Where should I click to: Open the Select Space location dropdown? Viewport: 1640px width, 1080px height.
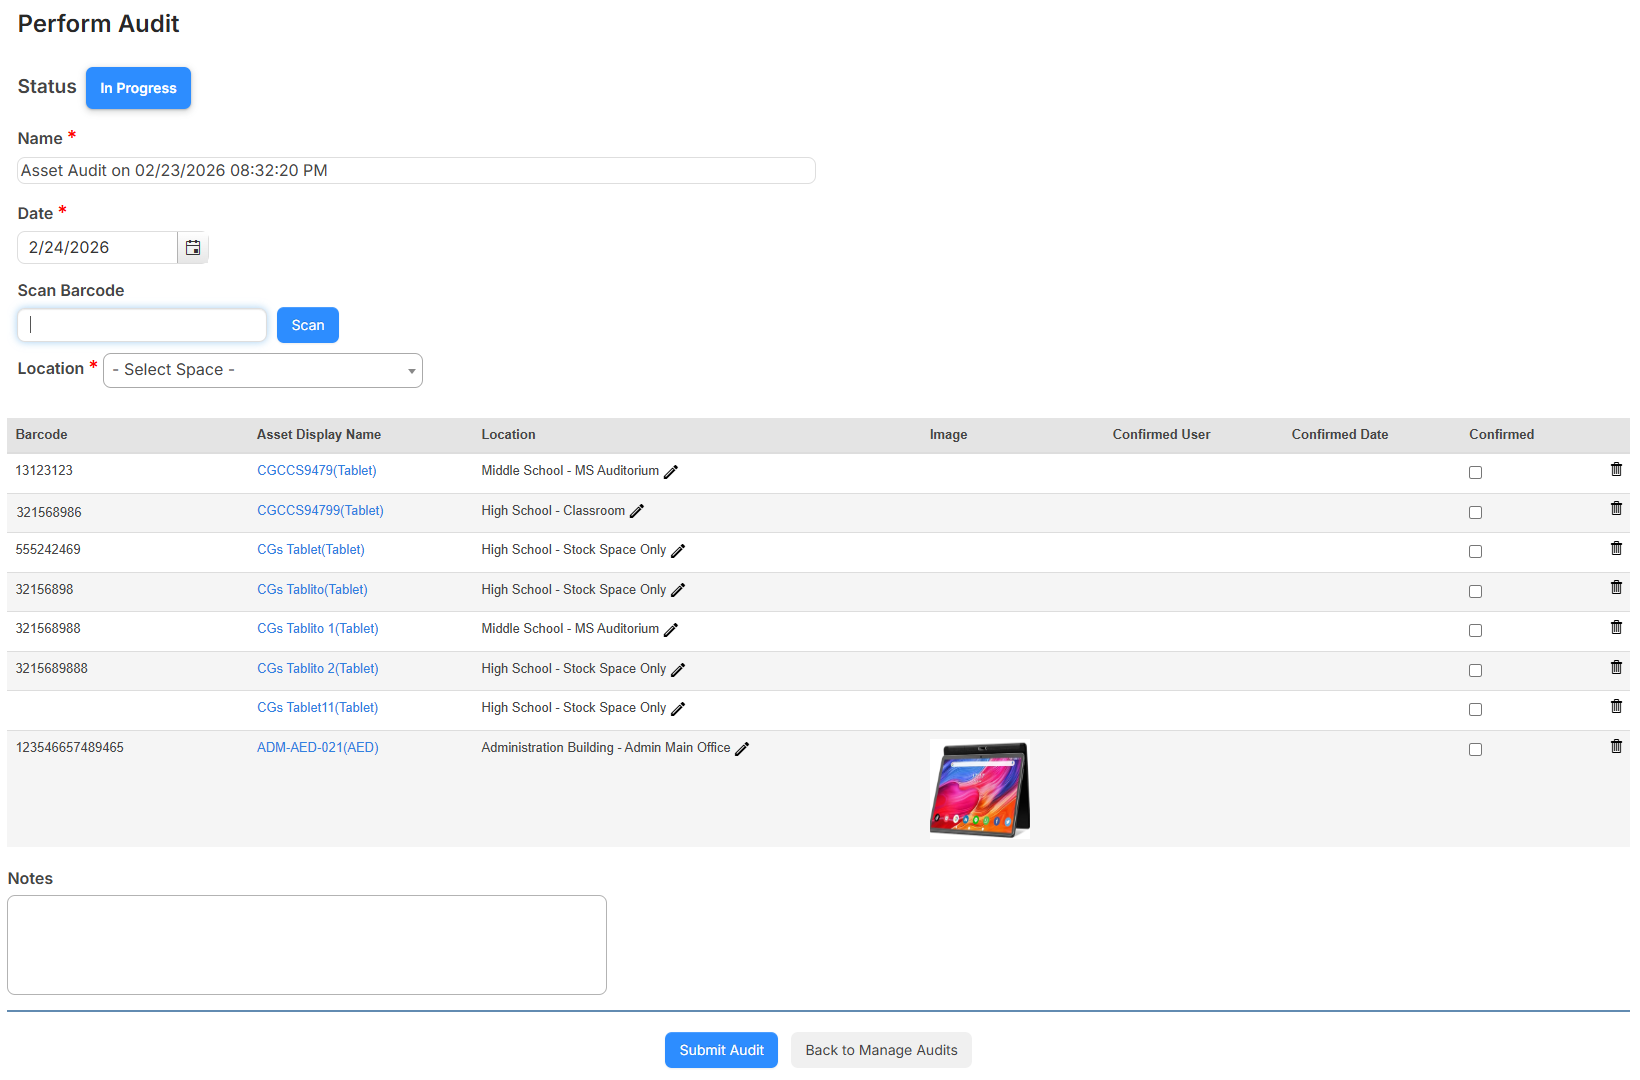pos(262,370)
